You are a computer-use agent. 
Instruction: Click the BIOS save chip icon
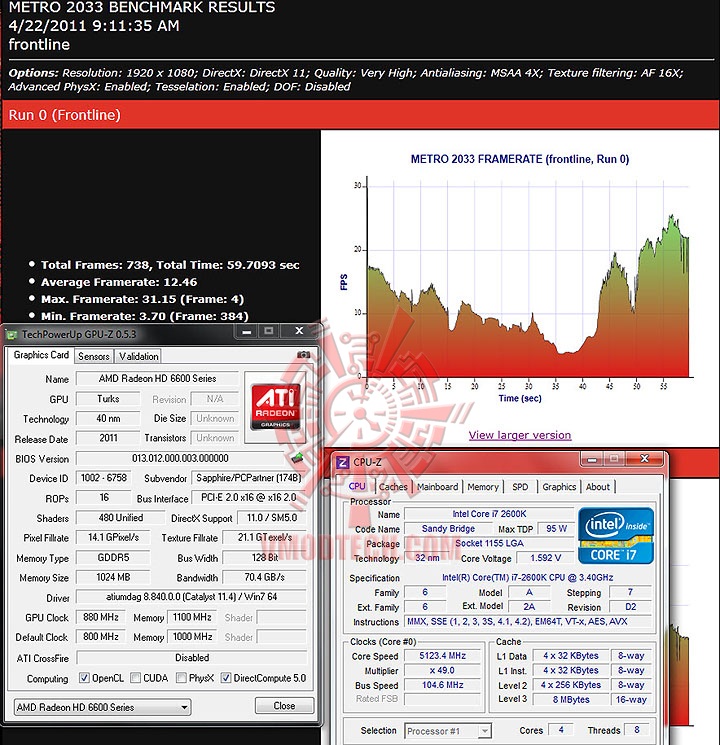[x=298, y=458]
